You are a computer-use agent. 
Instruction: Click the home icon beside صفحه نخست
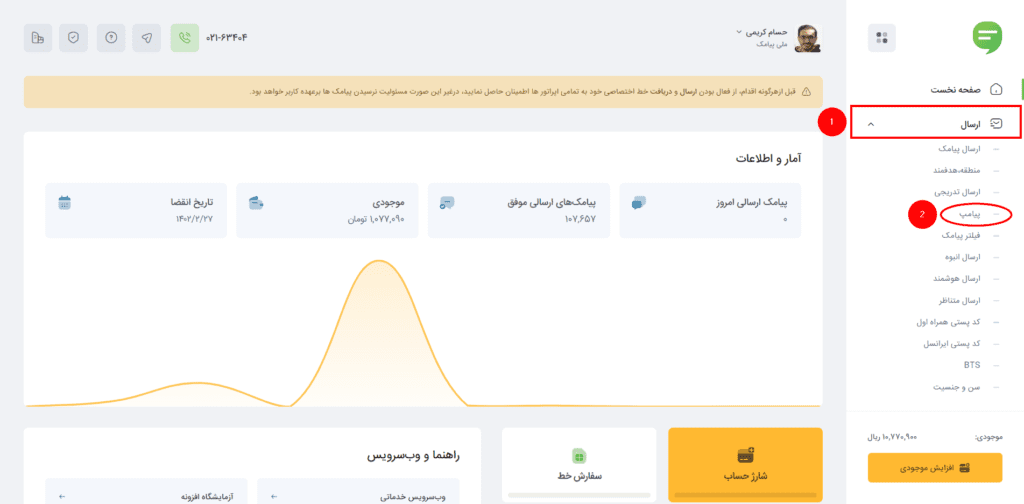[997, 89]
